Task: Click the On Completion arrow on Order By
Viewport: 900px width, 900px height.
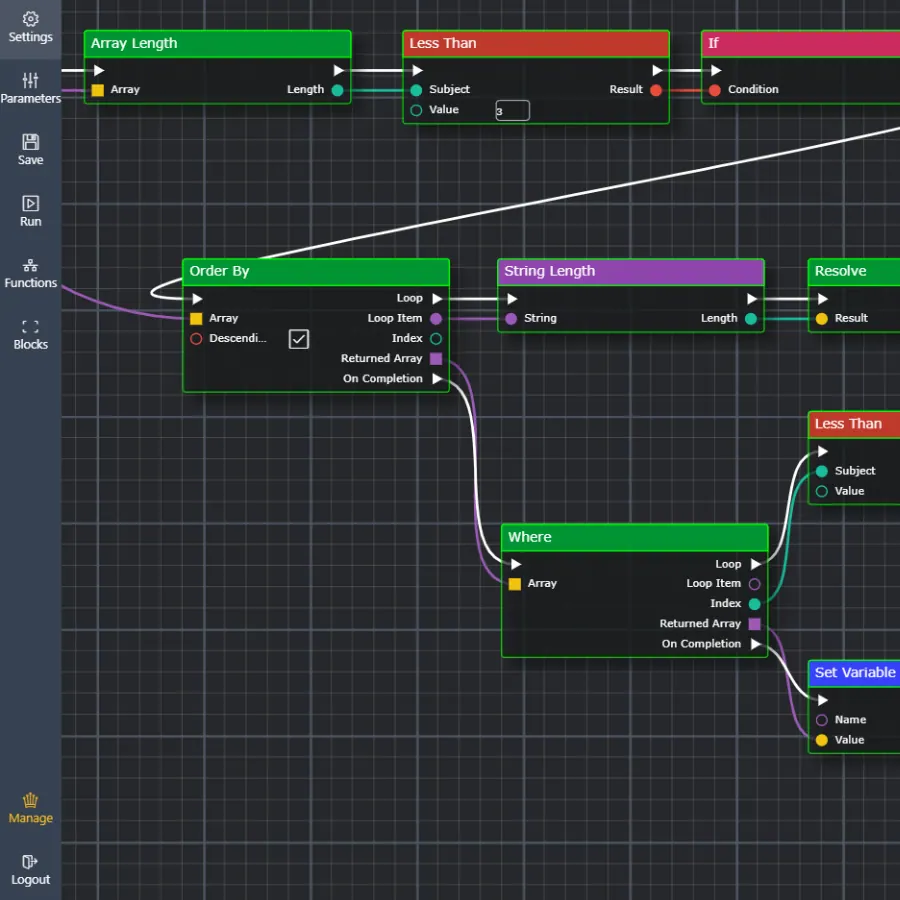Action: click(437, 379)
